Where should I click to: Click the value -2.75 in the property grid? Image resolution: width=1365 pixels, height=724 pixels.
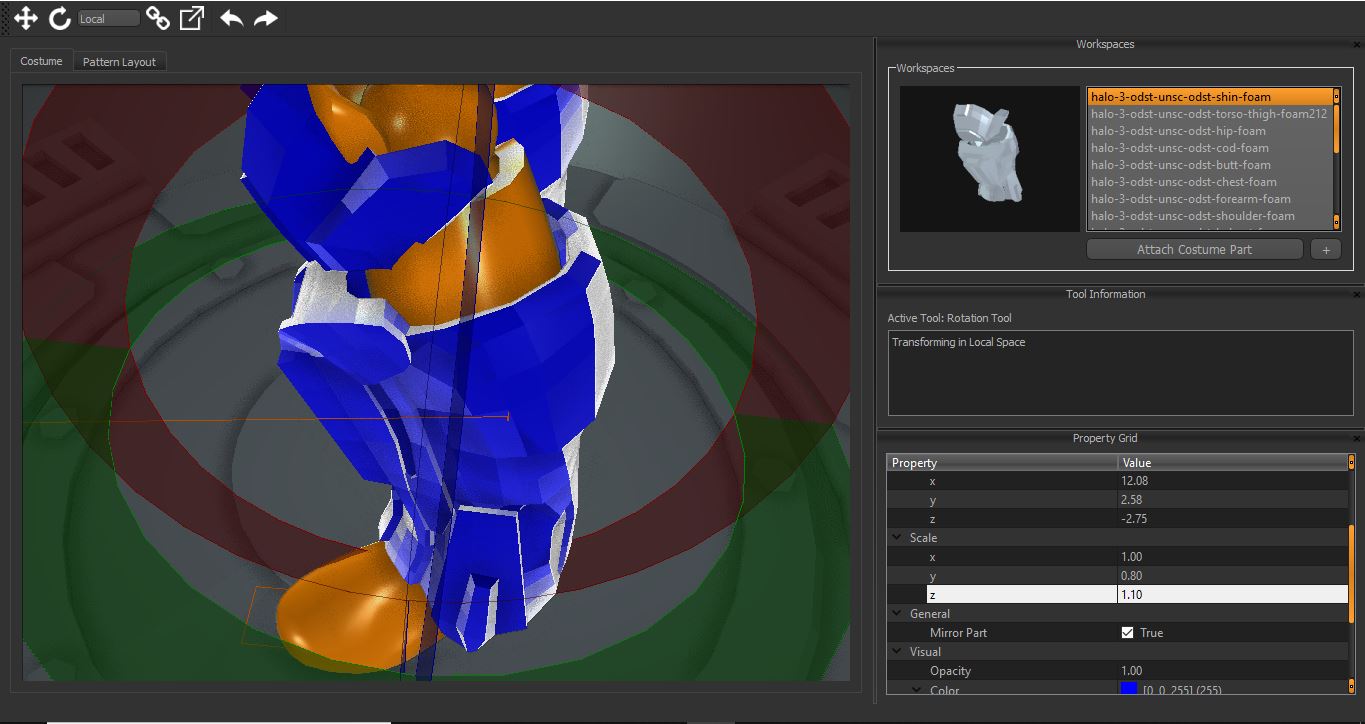point(1232,519)
